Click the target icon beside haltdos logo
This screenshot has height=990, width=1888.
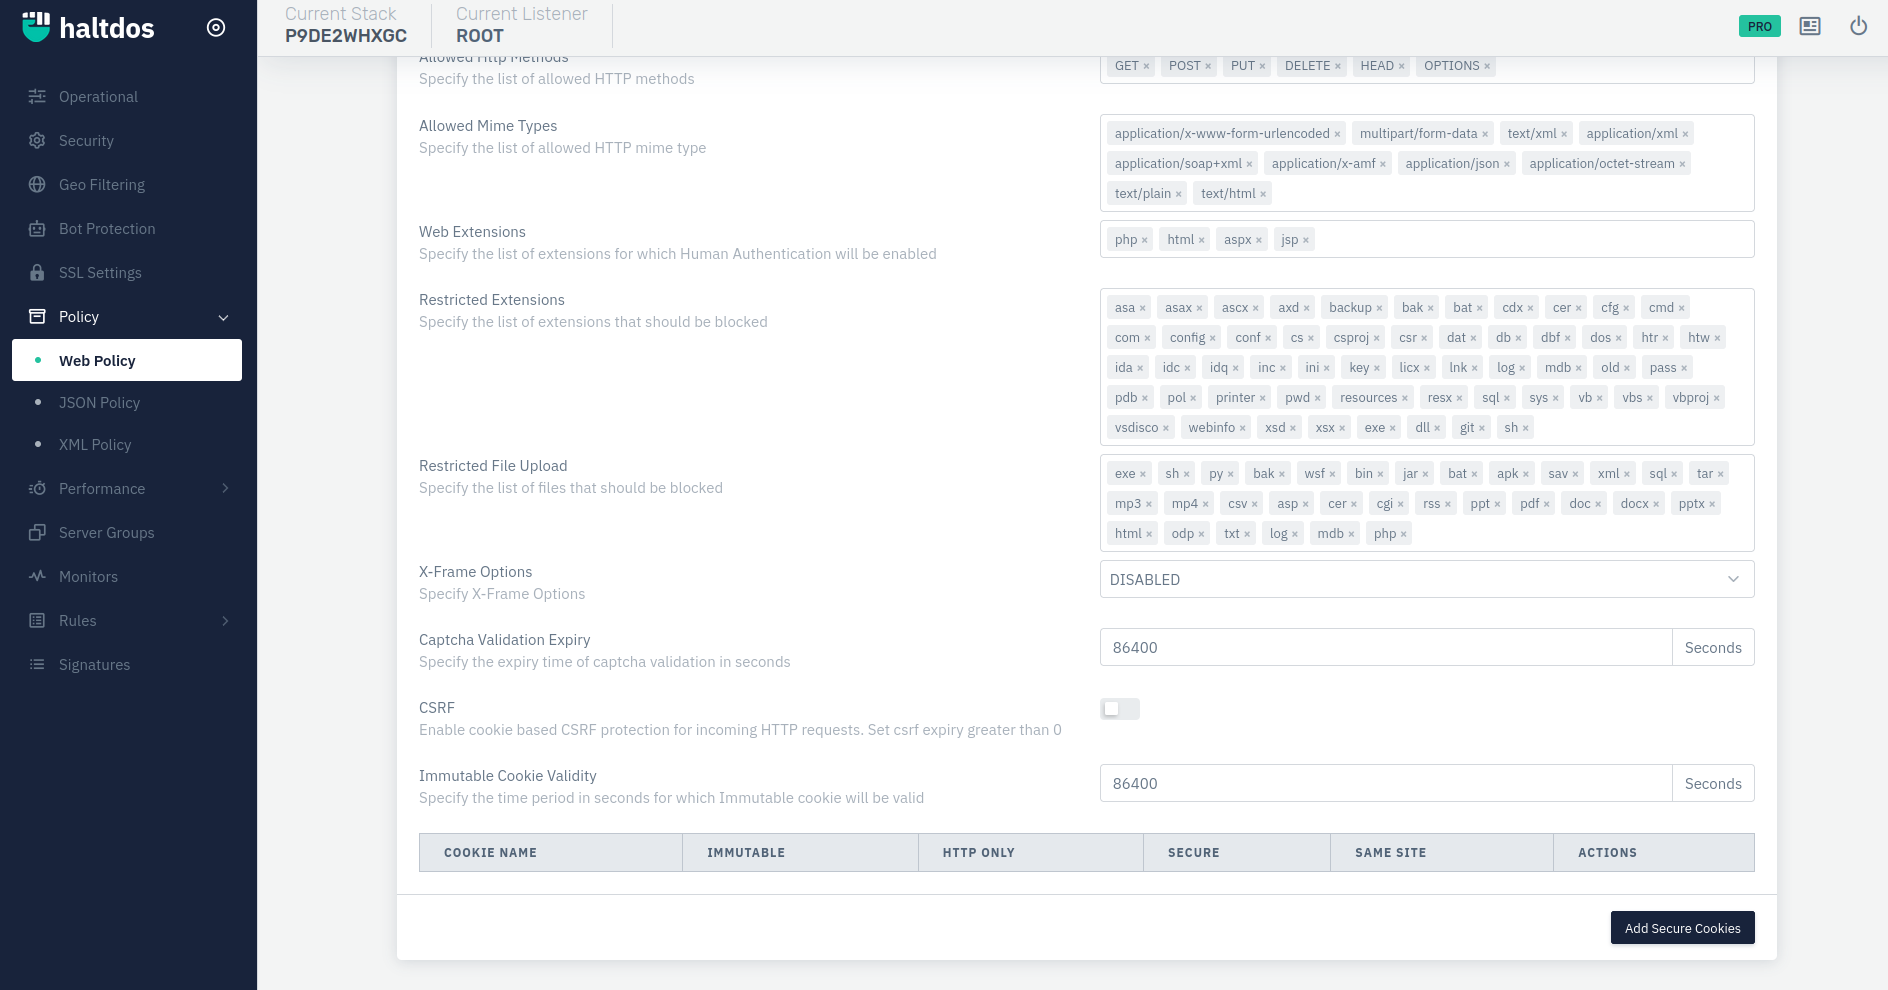(x=216, y=28)
